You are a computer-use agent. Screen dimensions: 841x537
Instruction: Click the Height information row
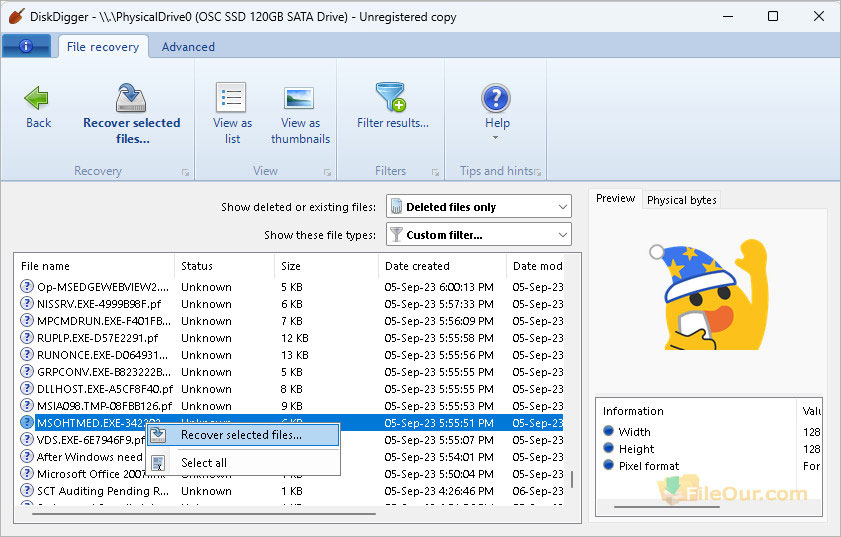(x=711, y=449)
